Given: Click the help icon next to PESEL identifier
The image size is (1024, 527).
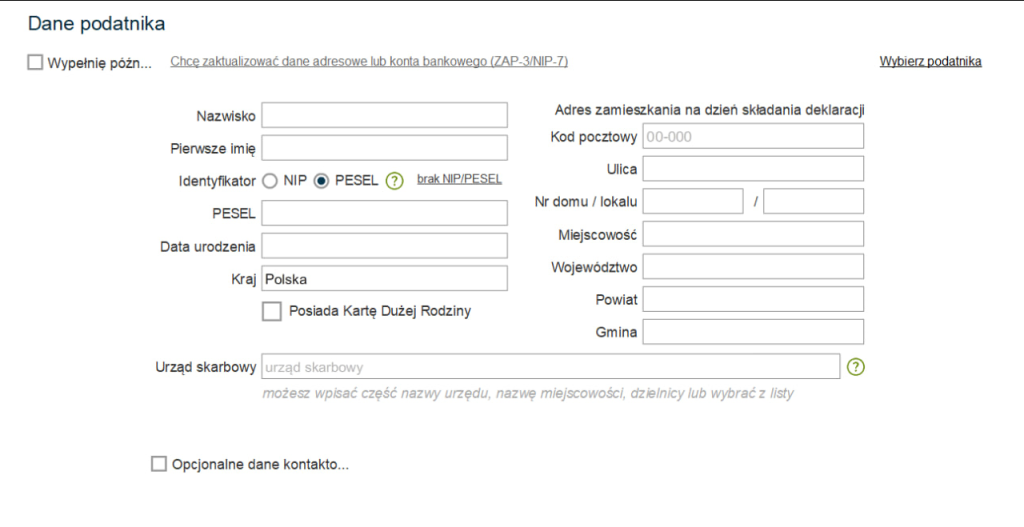Looking at the screenshot, I should [x=394, y=181].
